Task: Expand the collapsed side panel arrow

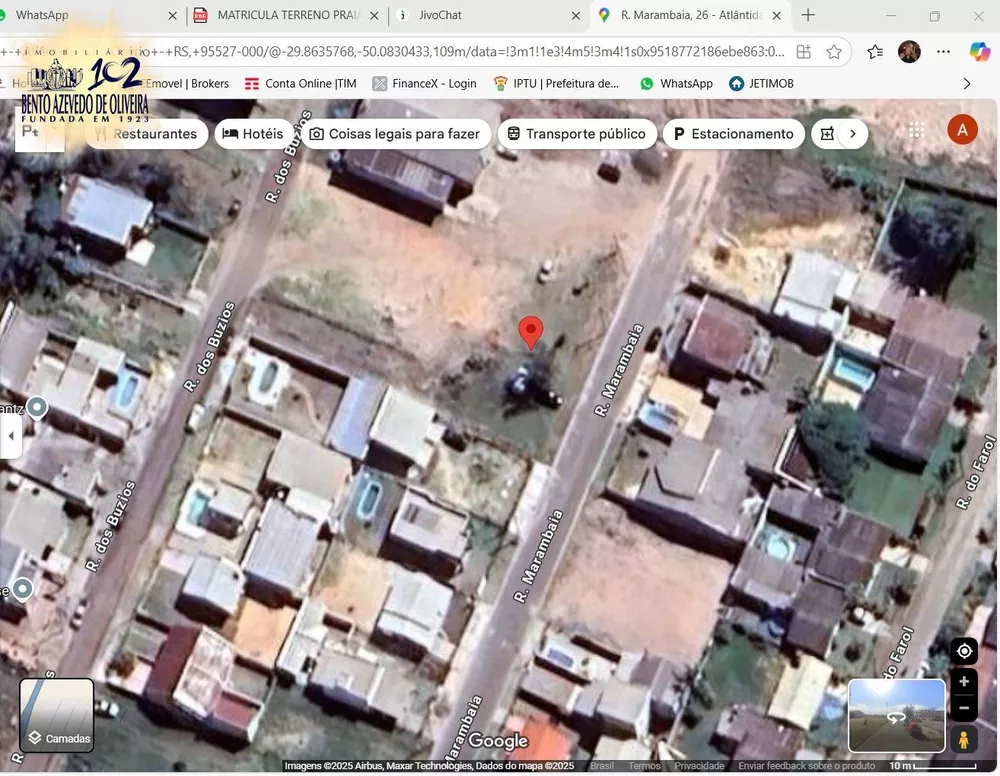Action: pos(11,436)
